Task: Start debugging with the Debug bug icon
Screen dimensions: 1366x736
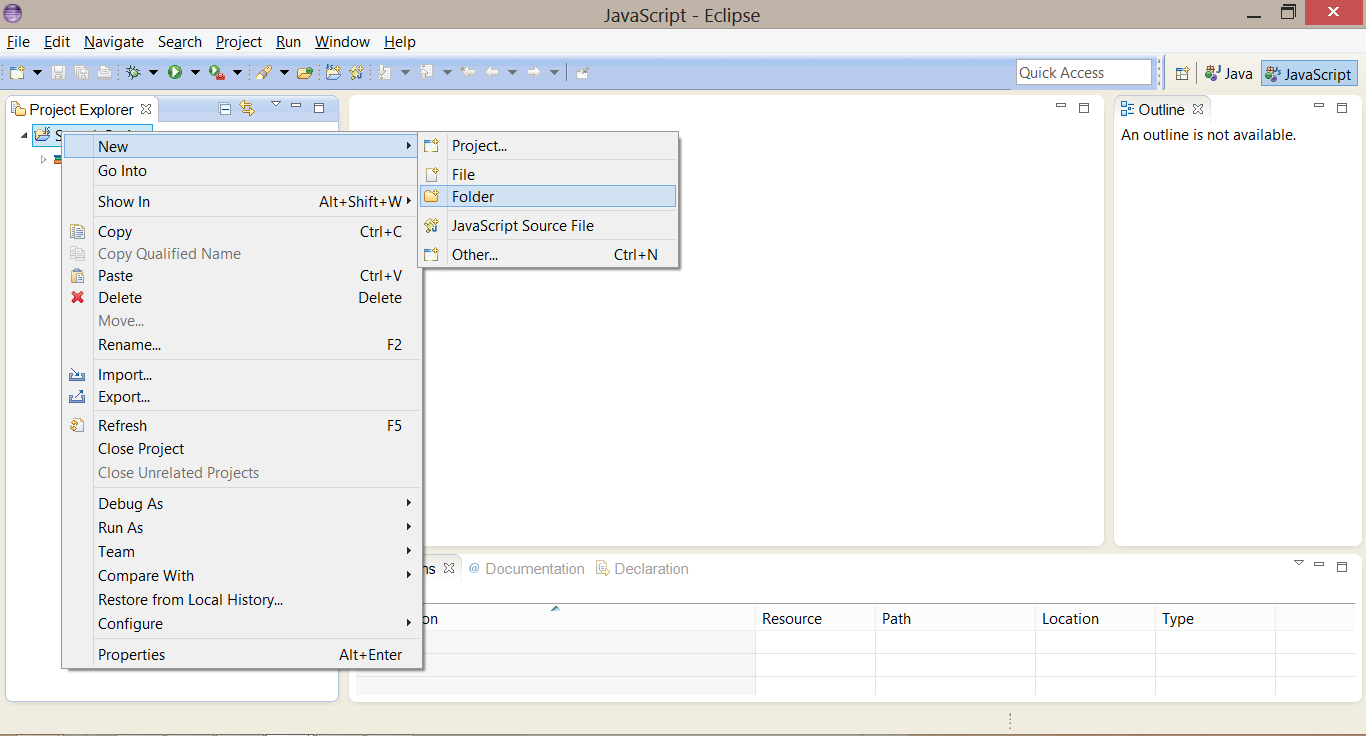Action: 134,72
